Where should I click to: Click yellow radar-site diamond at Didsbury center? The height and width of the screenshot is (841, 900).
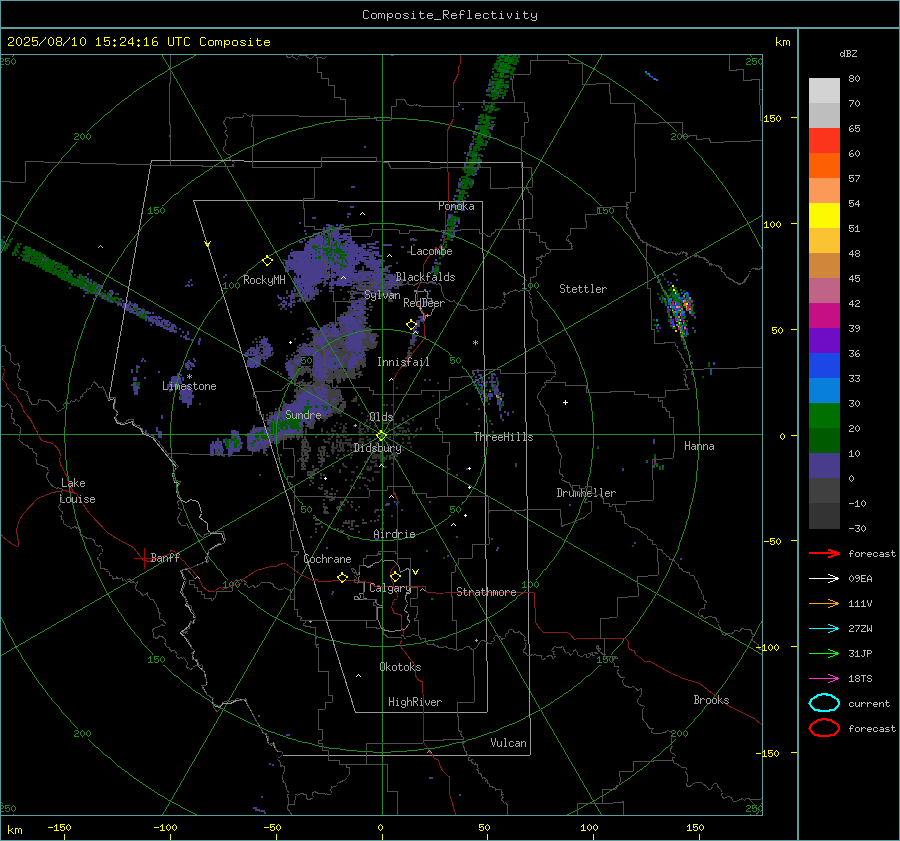click(x=382, y=436)
